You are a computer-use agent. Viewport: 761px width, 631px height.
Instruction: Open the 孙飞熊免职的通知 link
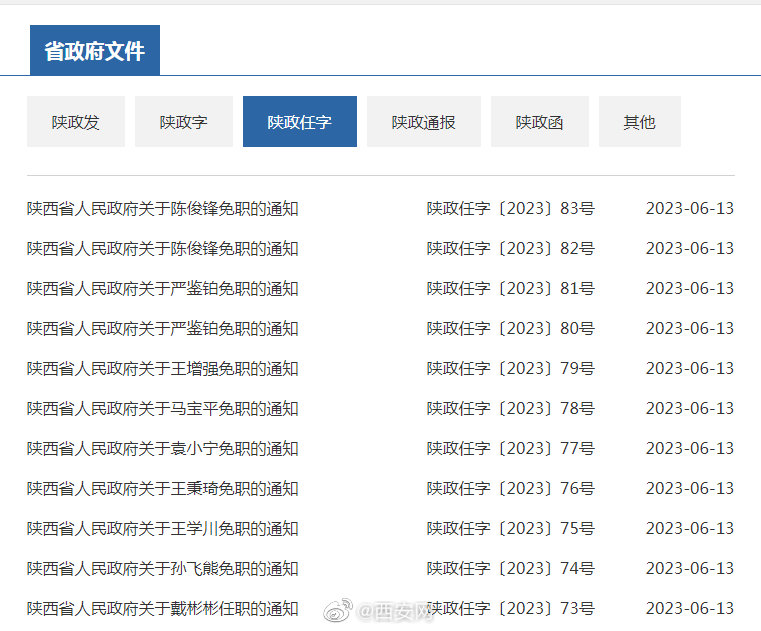click(163, 569)
